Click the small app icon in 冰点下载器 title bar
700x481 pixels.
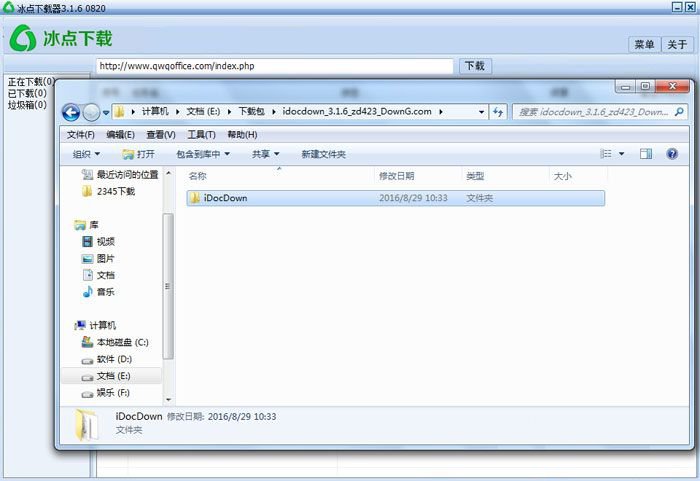(8, 7)
